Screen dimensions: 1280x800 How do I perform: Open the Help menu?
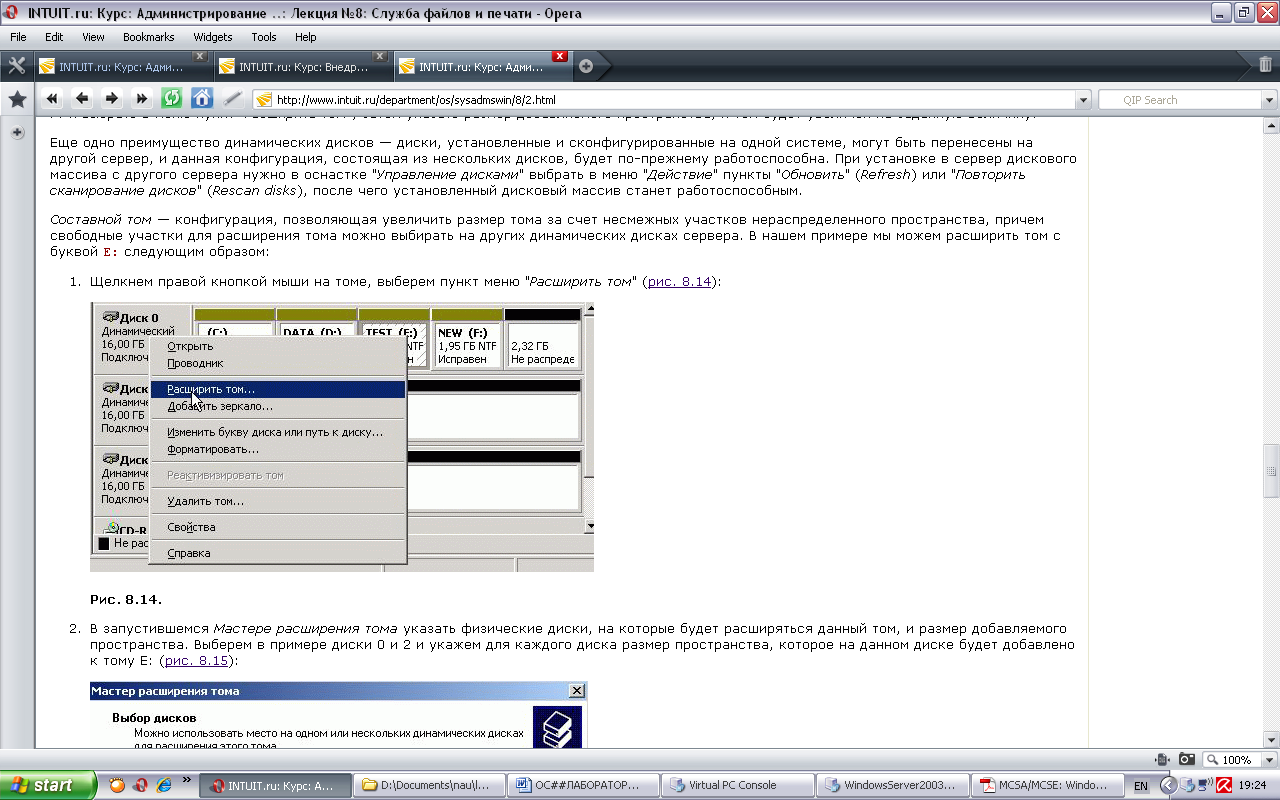coord(306,37)
